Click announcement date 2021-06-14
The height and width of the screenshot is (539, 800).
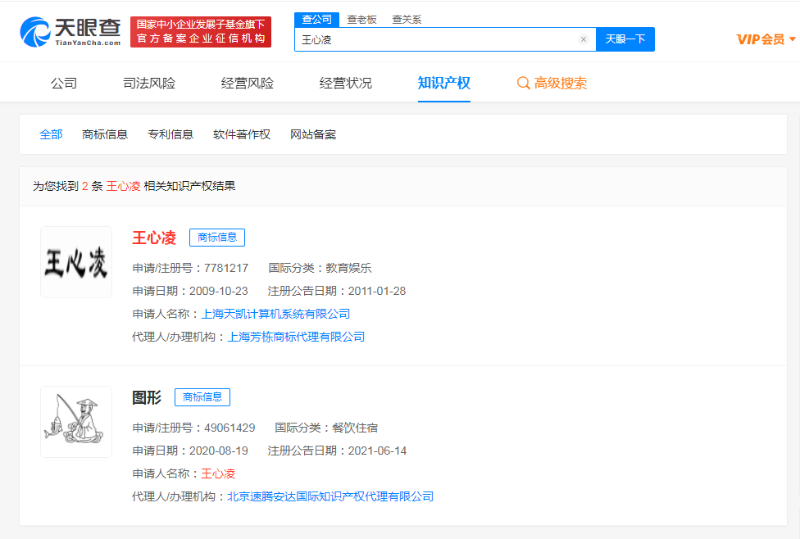click(378, 451)
